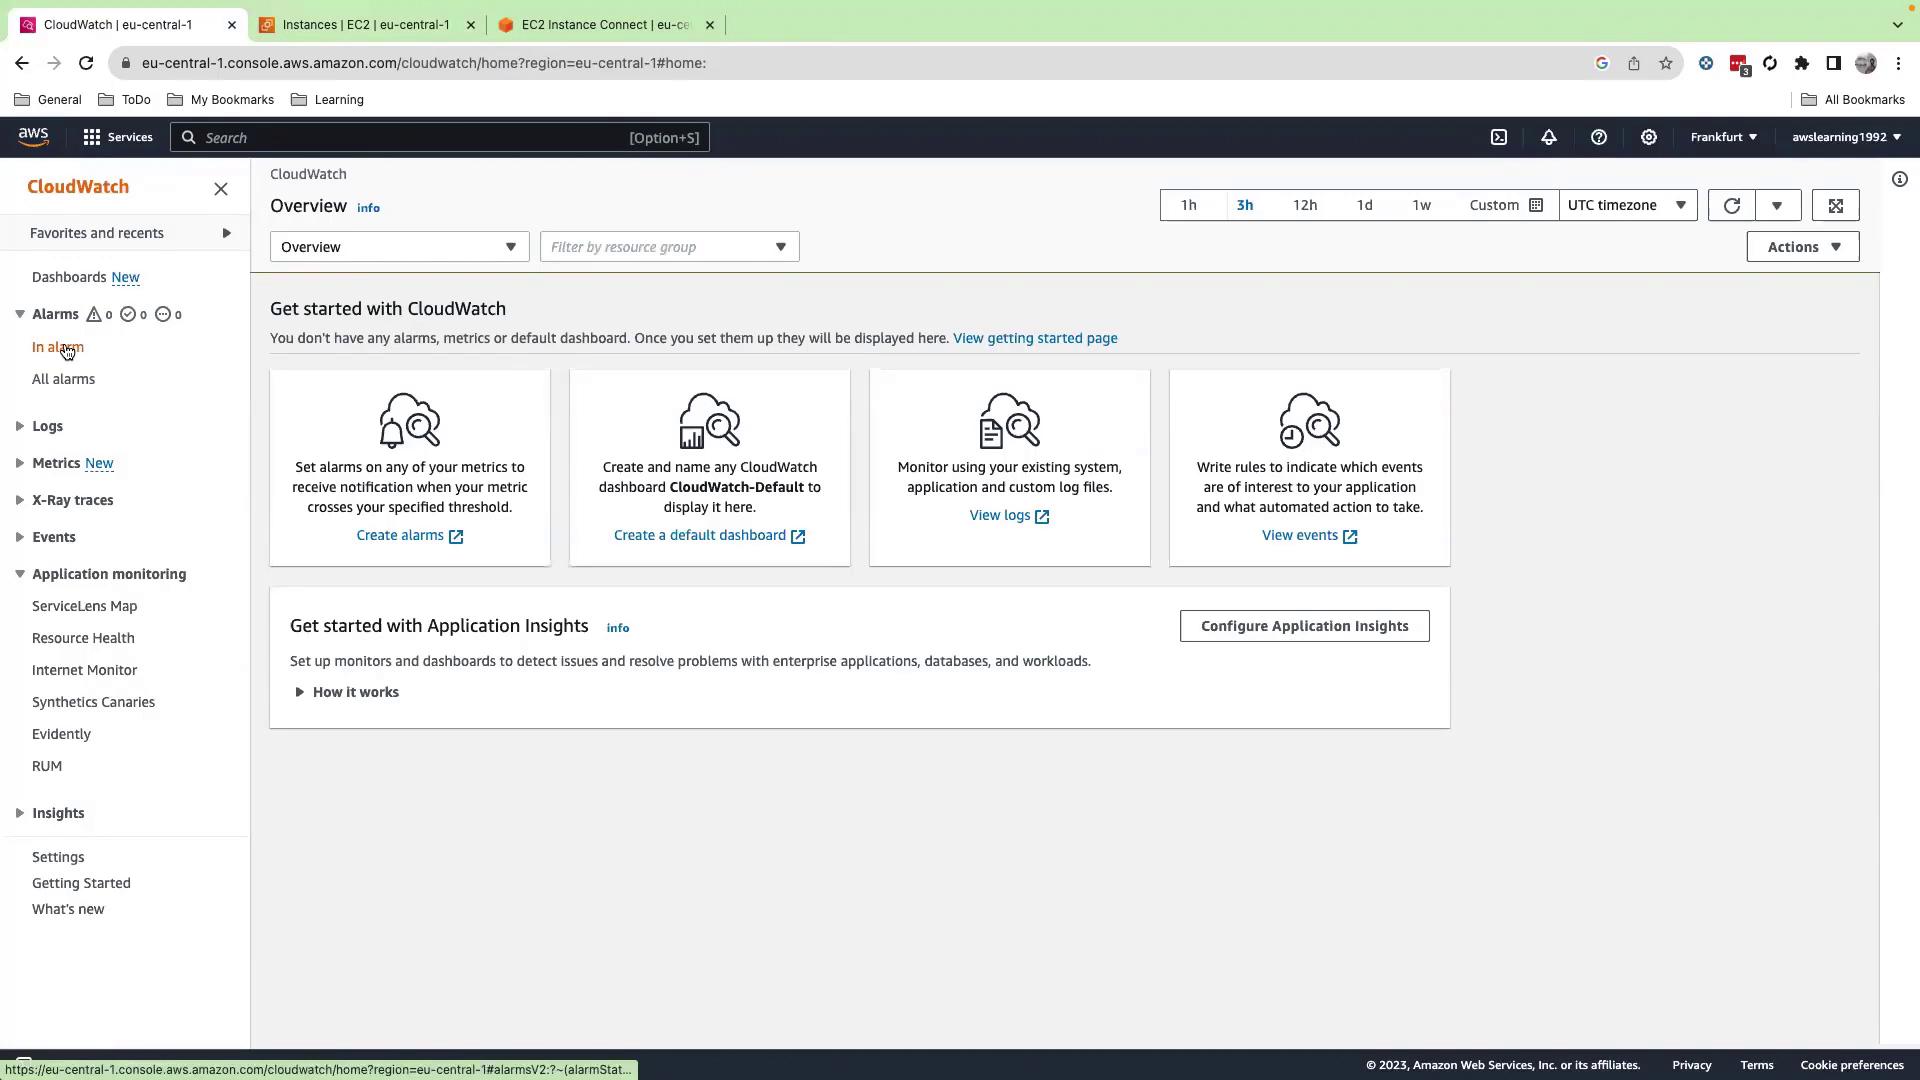This screenshot has height=1080, width=1920.
Task: Open the notifications bell
Action: coord(1548,137)
